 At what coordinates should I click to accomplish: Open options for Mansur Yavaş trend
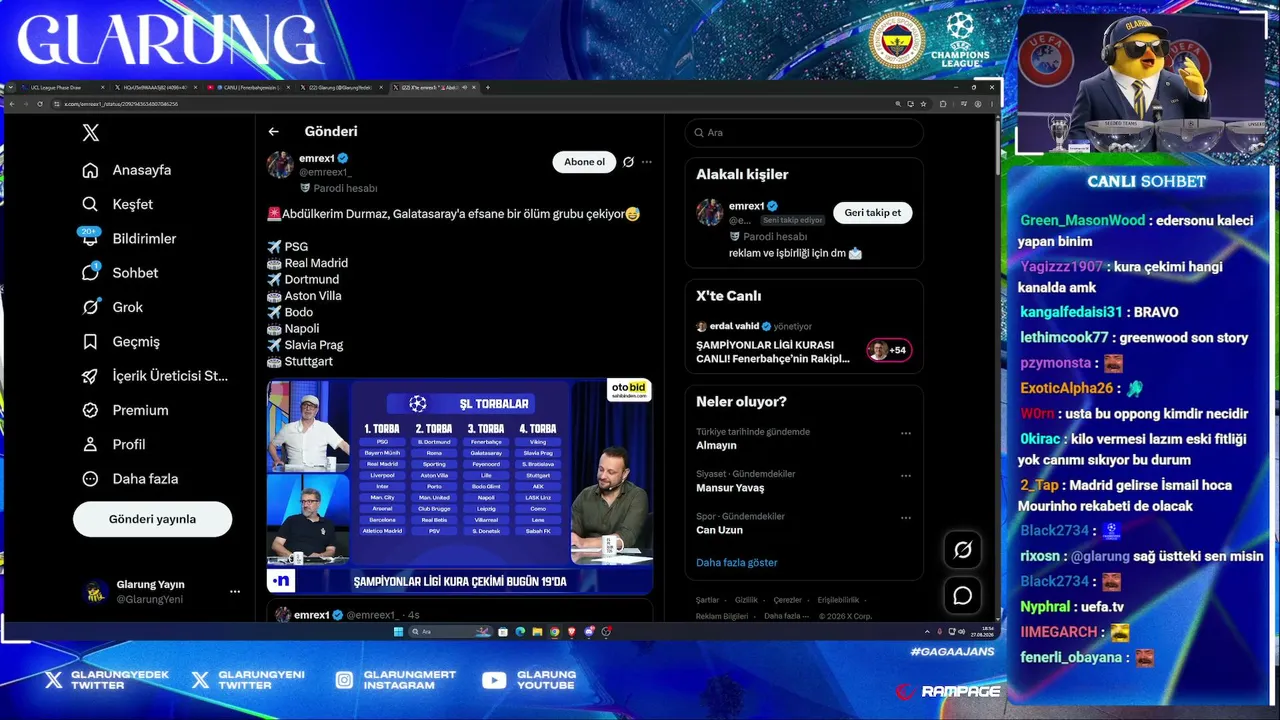pyautogui.click(x=906, y=475)
